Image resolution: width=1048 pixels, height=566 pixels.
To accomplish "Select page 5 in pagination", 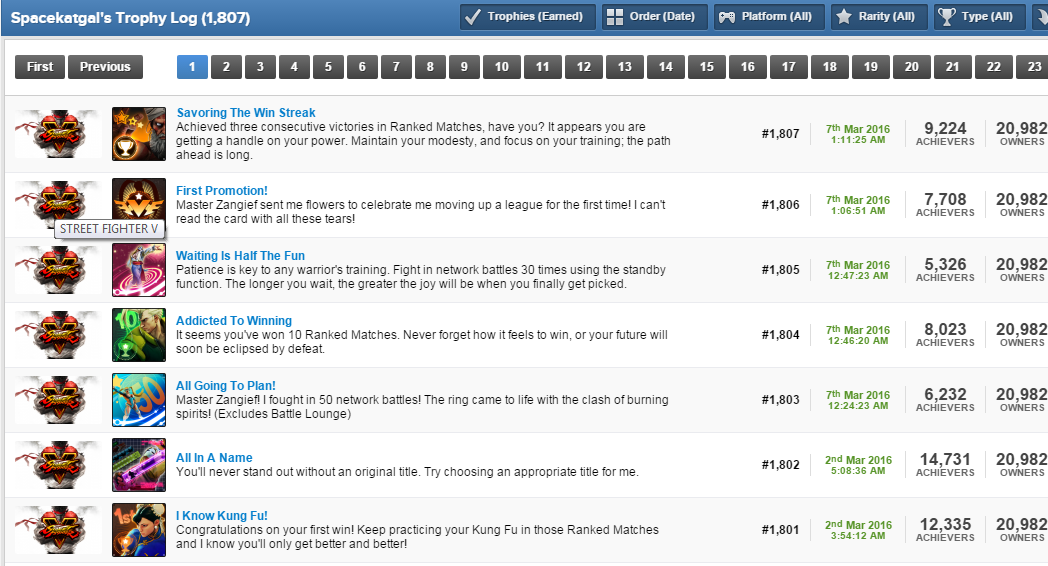I will tap(328, 67).
